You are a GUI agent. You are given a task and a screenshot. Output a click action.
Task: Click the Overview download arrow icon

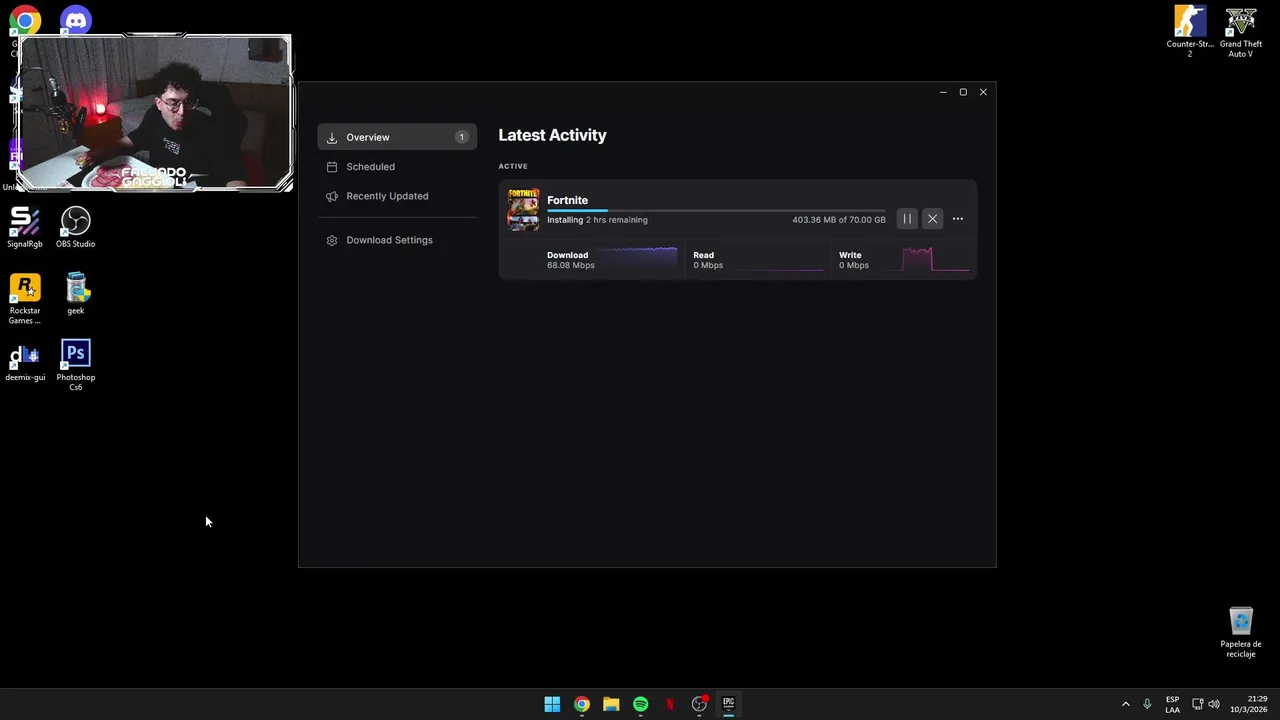(x=332, y=137)
